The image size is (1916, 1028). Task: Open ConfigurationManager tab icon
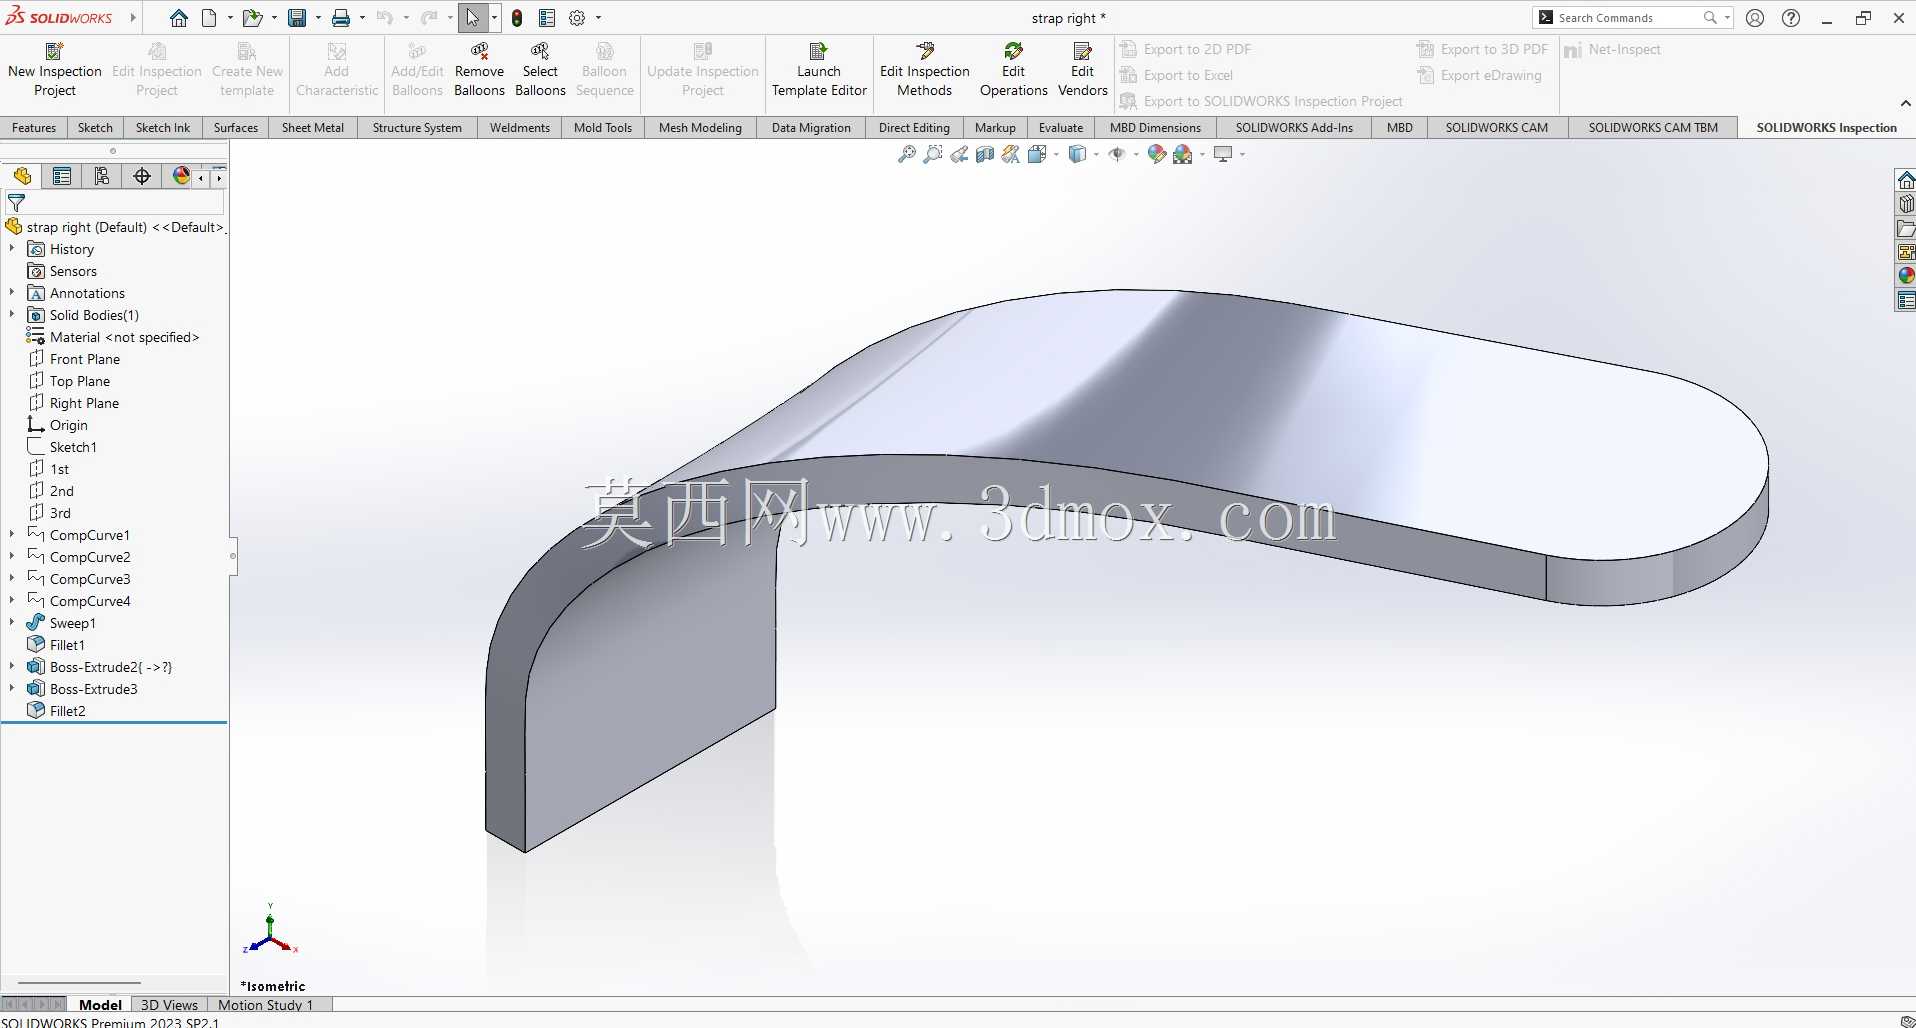click(x=102, y=176)
